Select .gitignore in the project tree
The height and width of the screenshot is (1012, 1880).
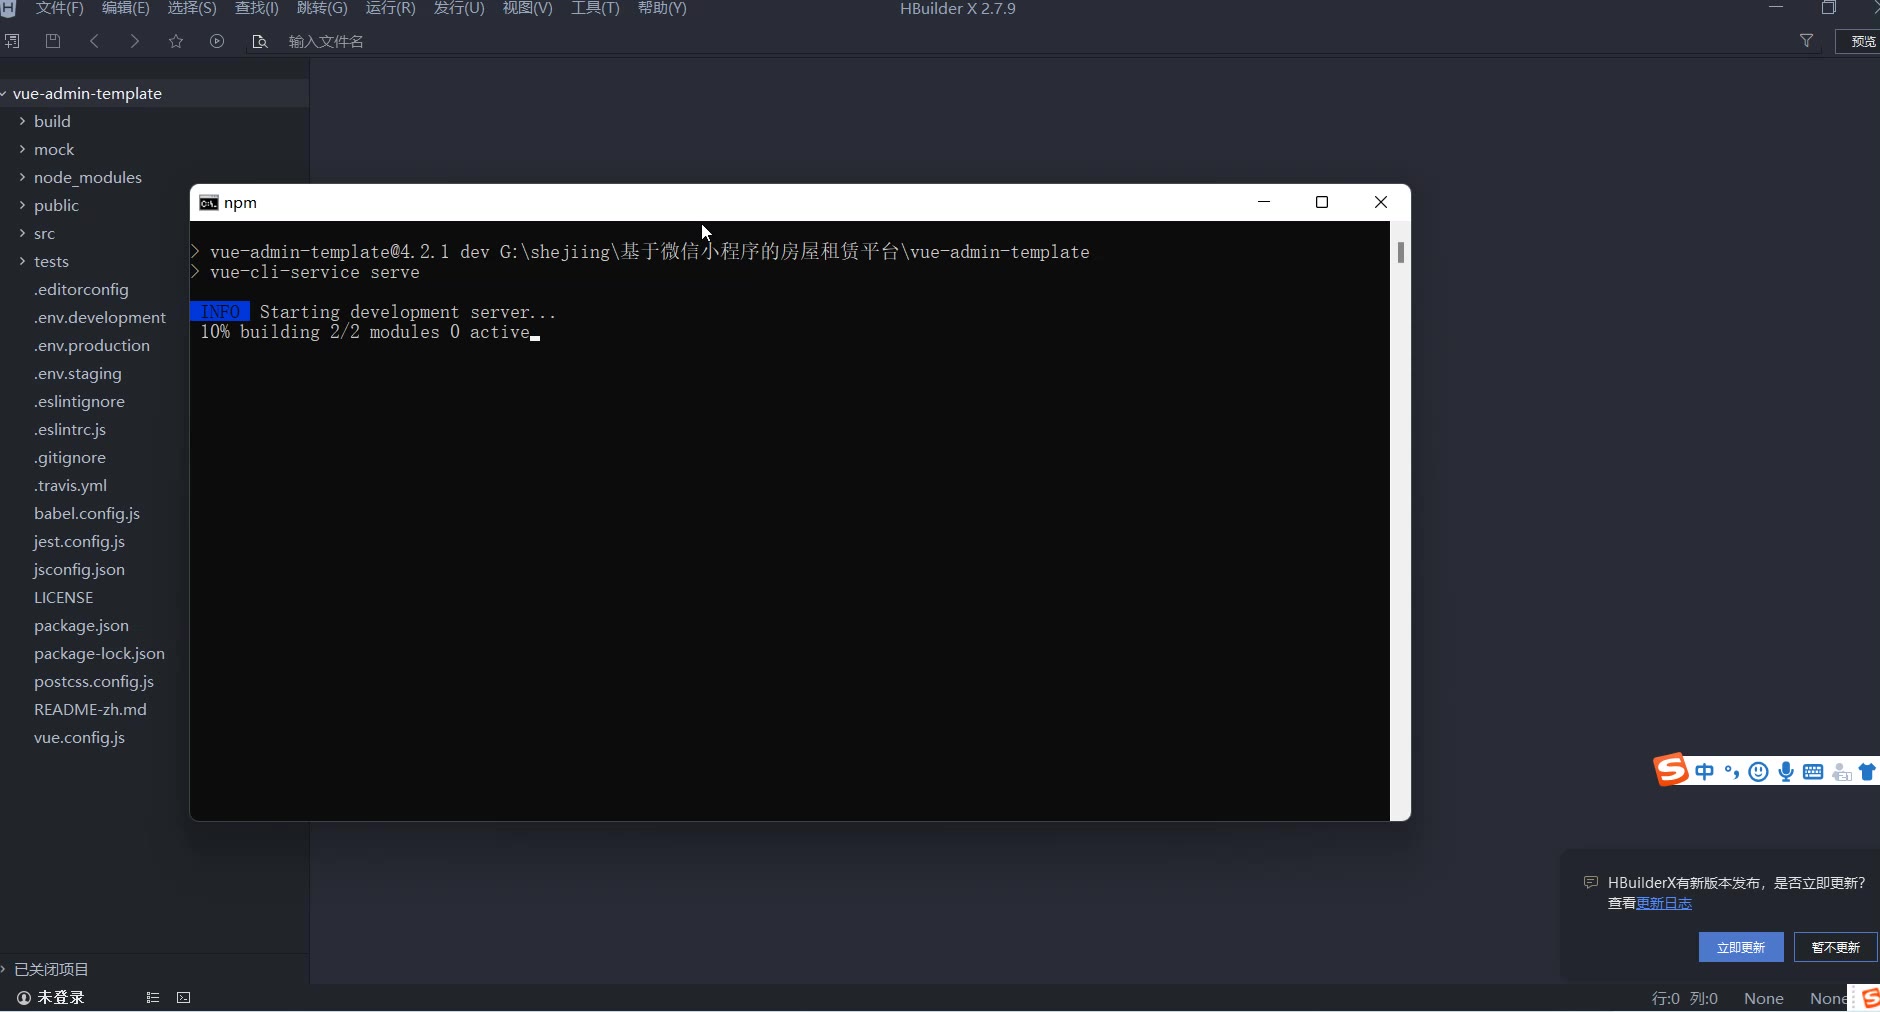point(70,458)
